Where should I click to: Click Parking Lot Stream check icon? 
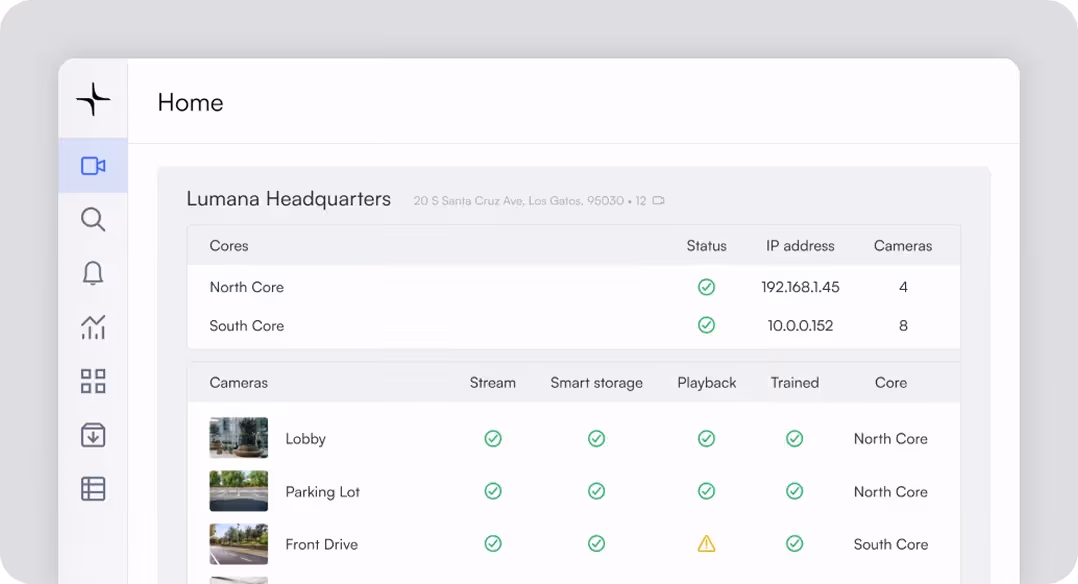pyautogui.click(x=493, y=490)
